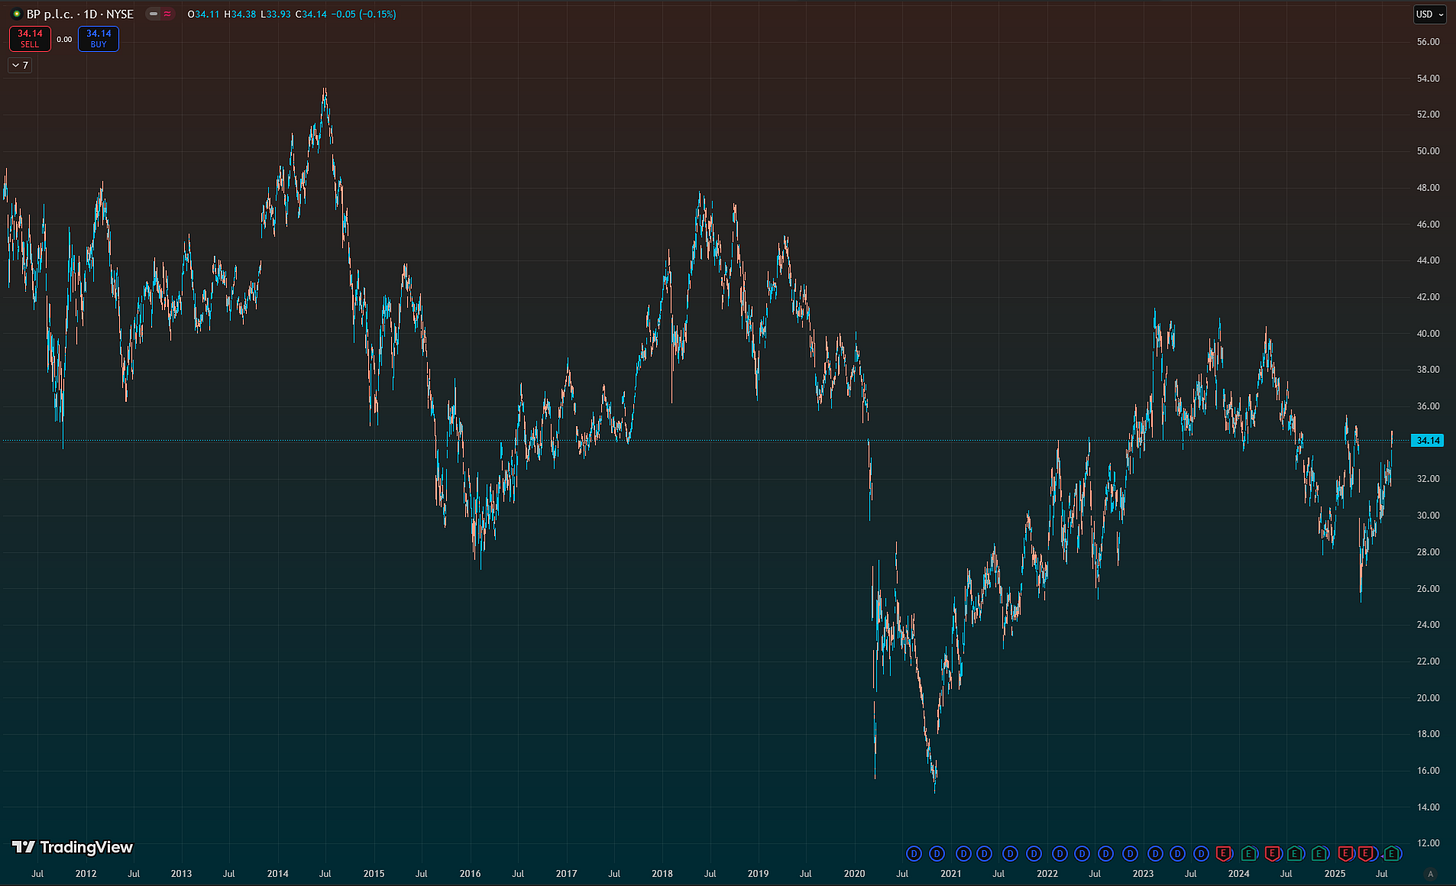The width and height of the screenshot is (1456, 886).
Task: Click the last red earnings E marker
Action: [x=1366, y=854]
